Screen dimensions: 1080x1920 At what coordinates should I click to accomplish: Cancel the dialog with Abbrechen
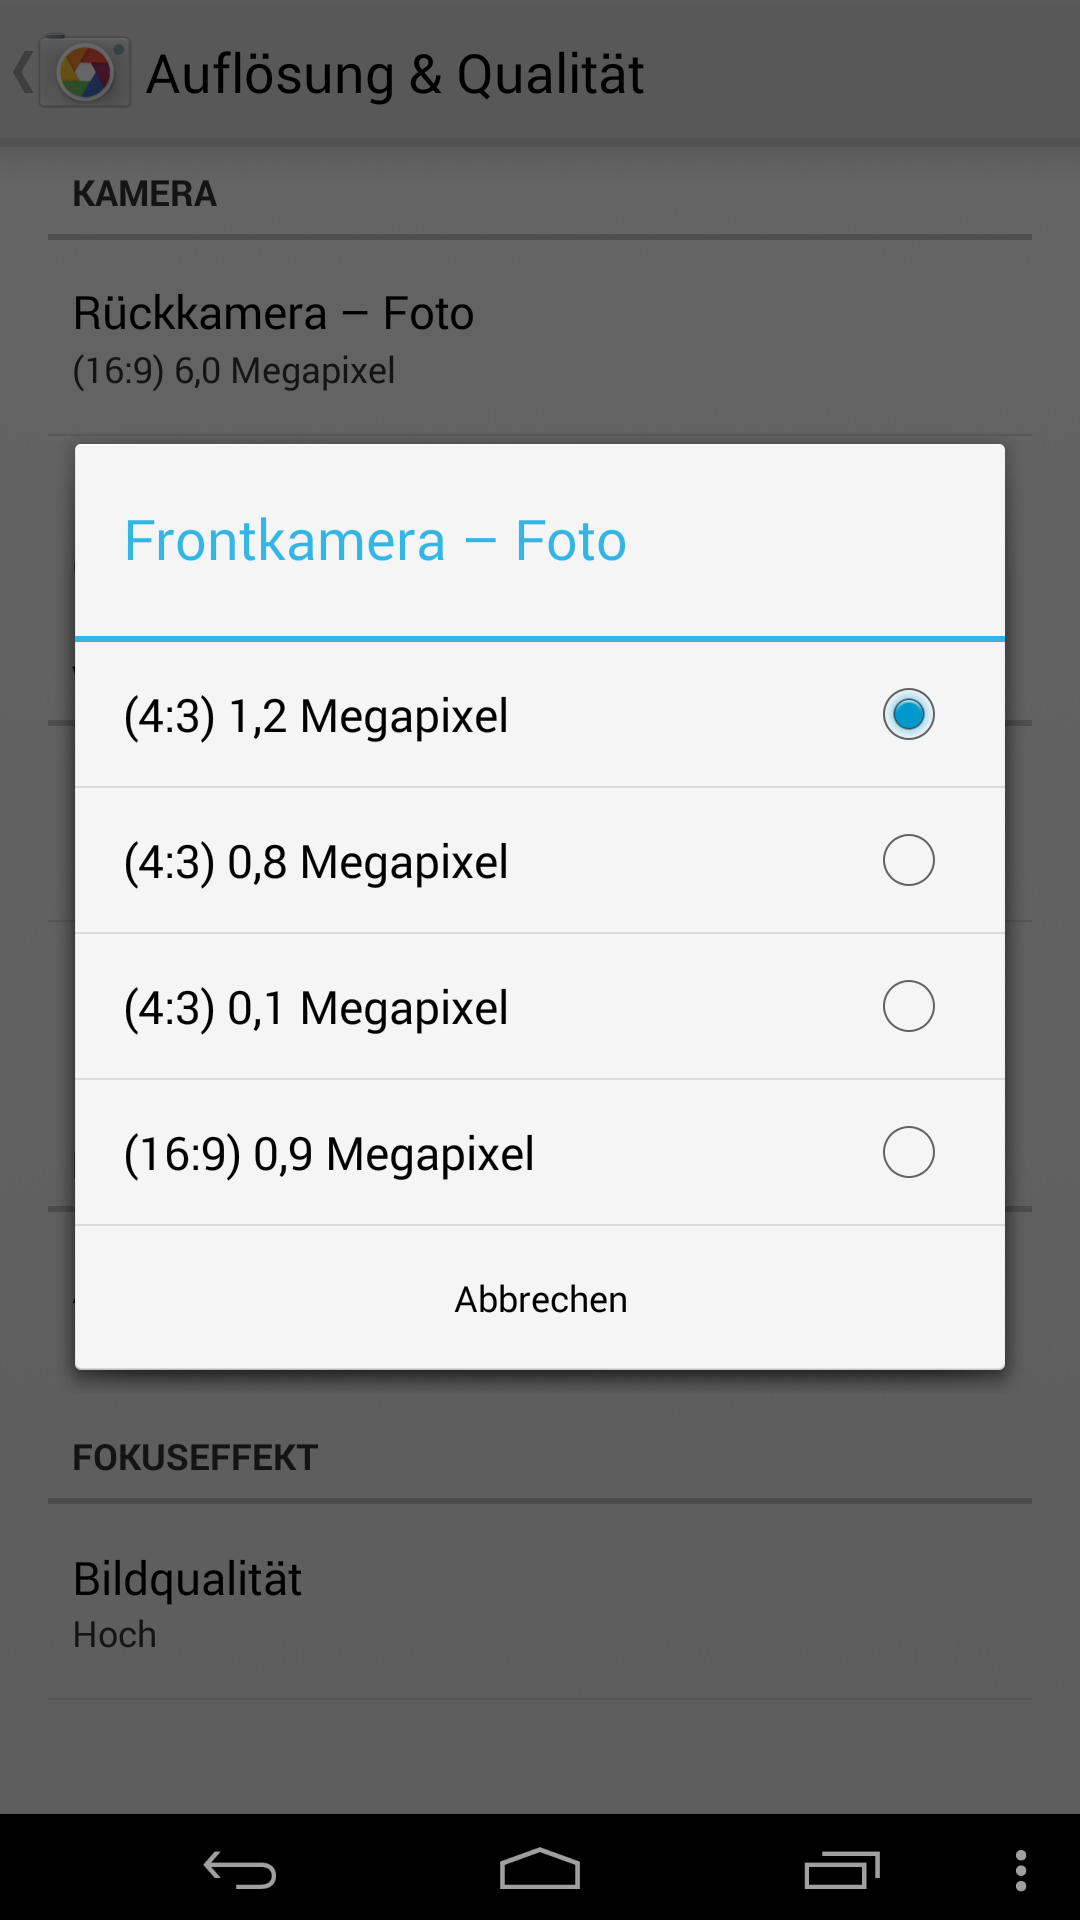point(540,1299)
